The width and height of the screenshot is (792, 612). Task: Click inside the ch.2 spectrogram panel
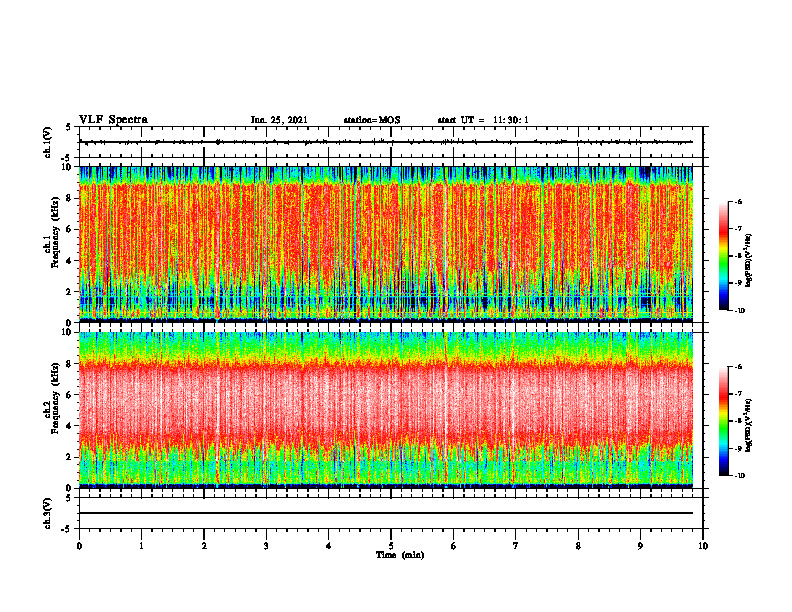tap(386, 410)
